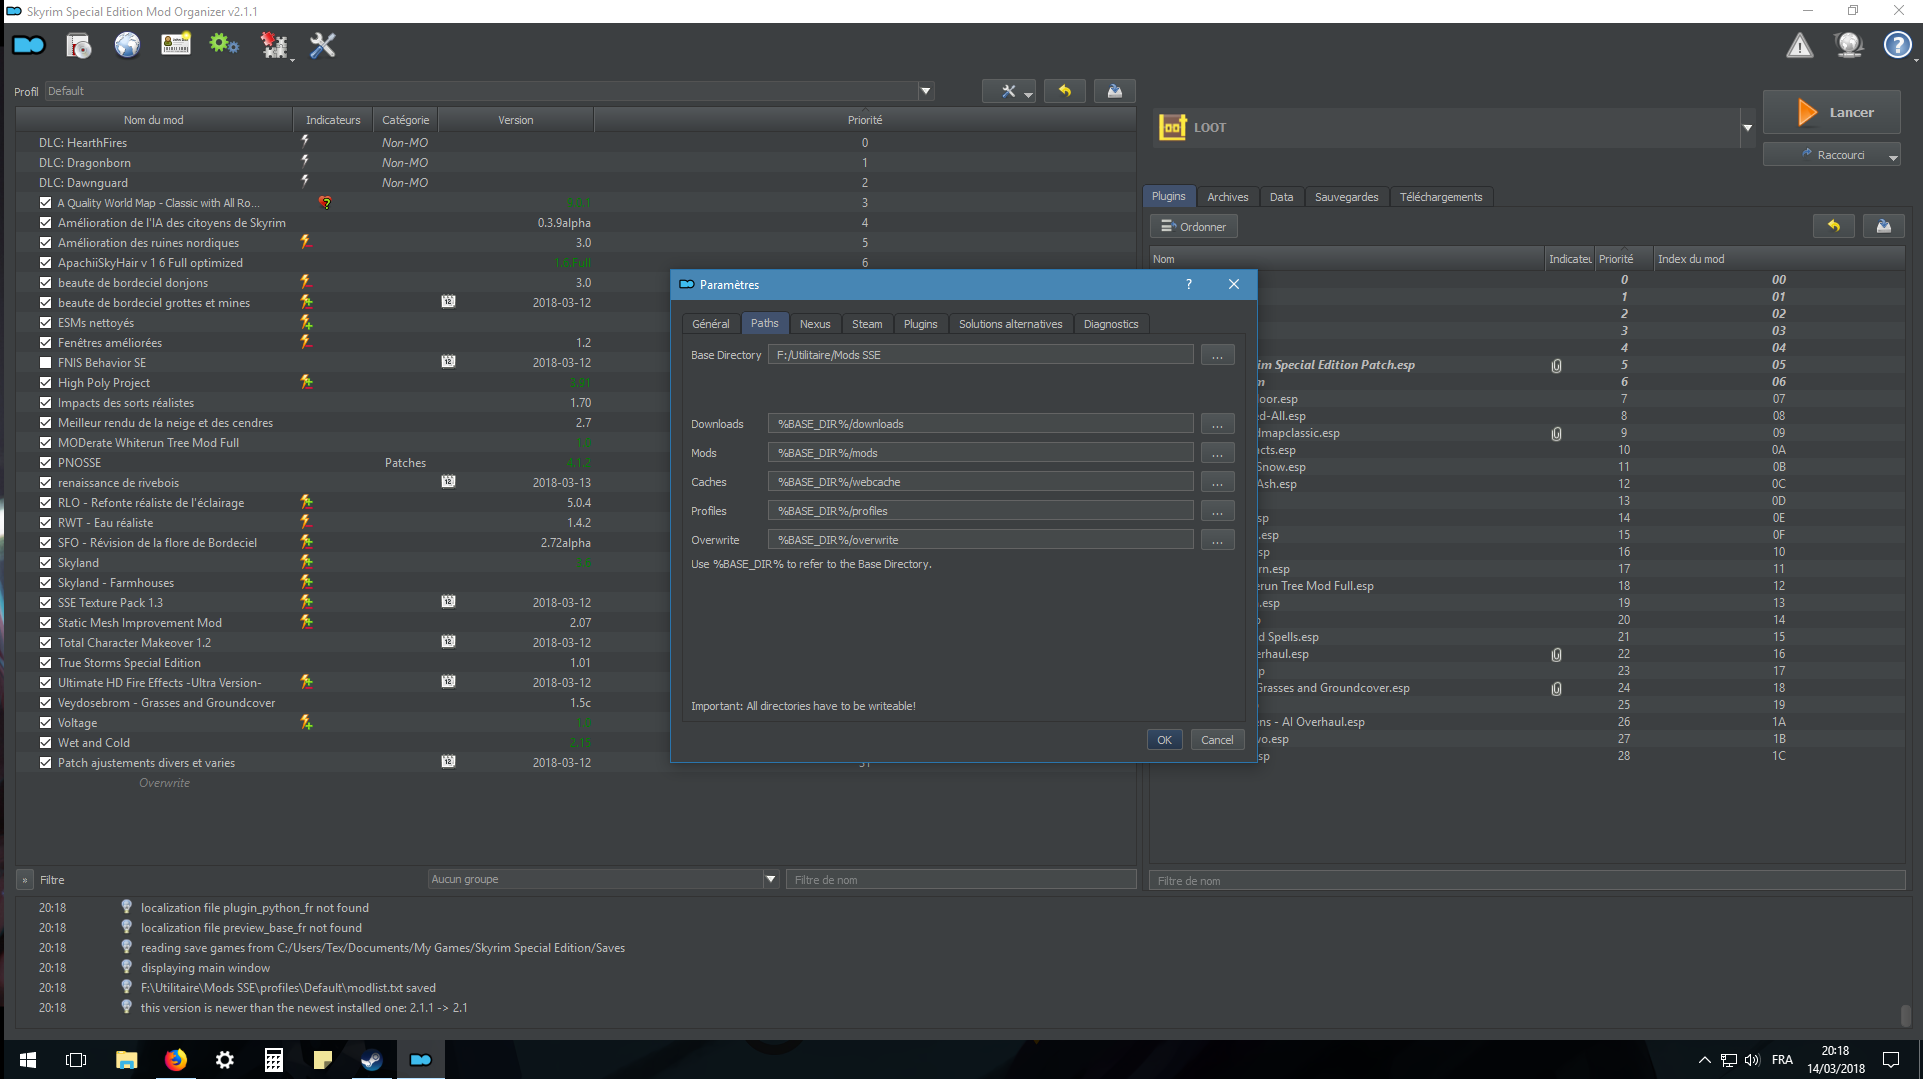Restore plugin list backup arrow icon
Image resolution: width=1923 pixels, height=1079 pixels.
click(x=1834, y=226)
